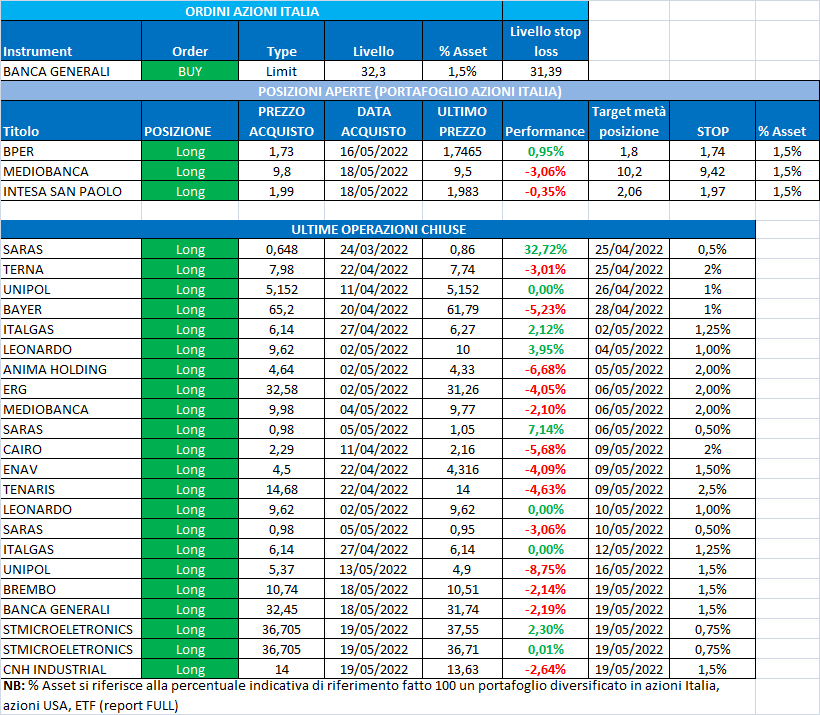
Task: Click BPER's last price '1,7465'
Action: point(462,151)
